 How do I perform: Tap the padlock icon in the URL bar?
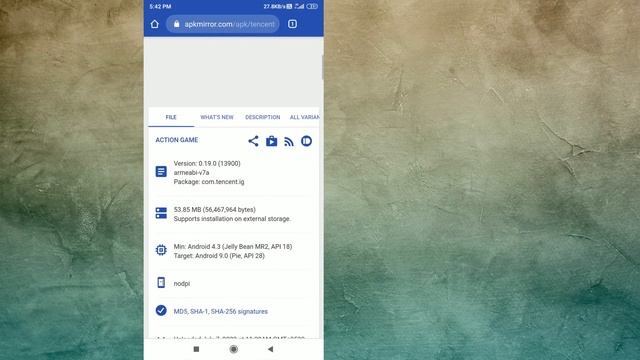point(177,24)
